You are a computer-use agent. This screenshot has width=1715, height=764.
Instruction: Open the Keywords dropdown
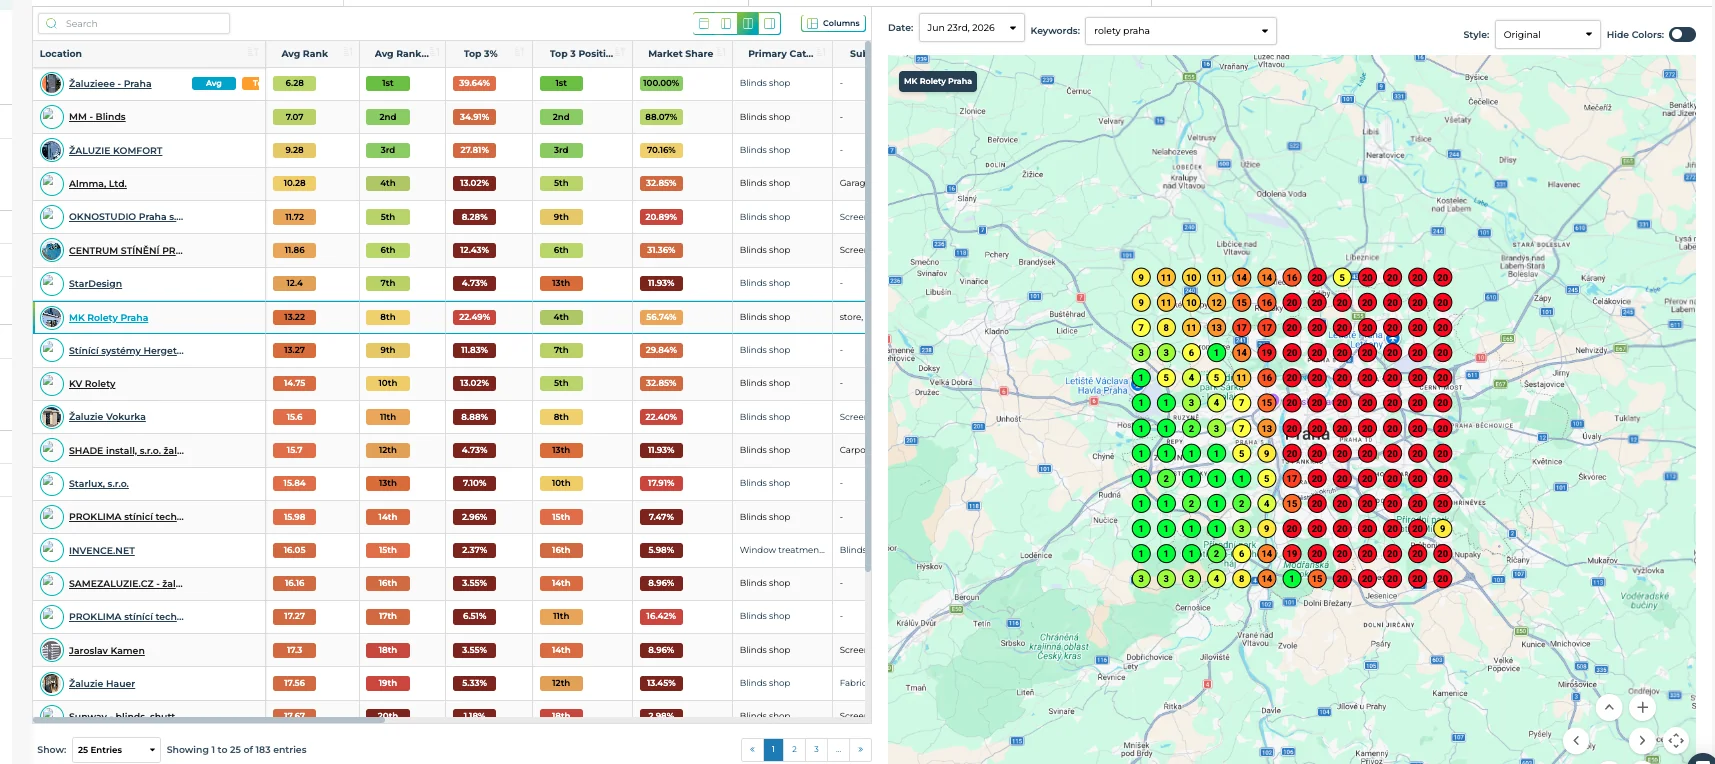point(1181,31)
